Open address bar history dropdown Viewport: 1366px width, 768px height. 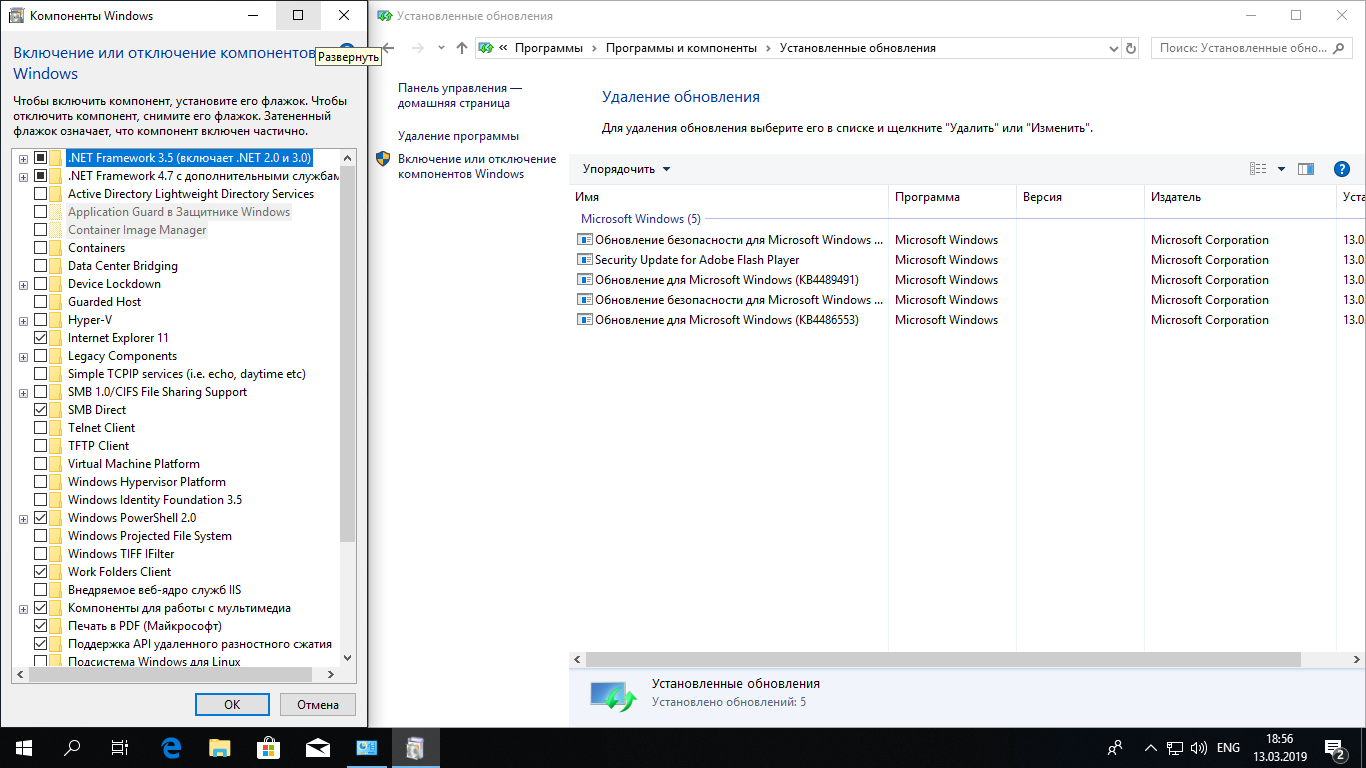tap(1114, 48)
